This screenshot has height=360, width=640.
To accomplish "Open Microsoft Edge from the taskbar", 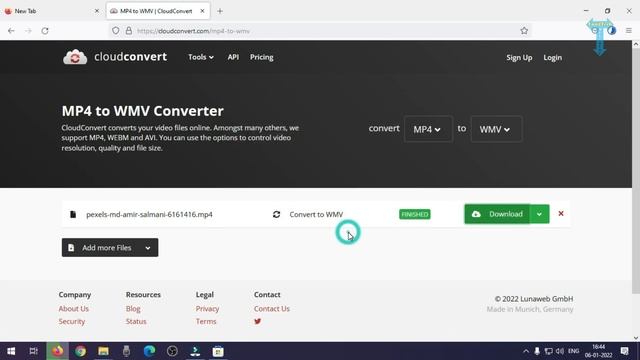I will 149,351.
